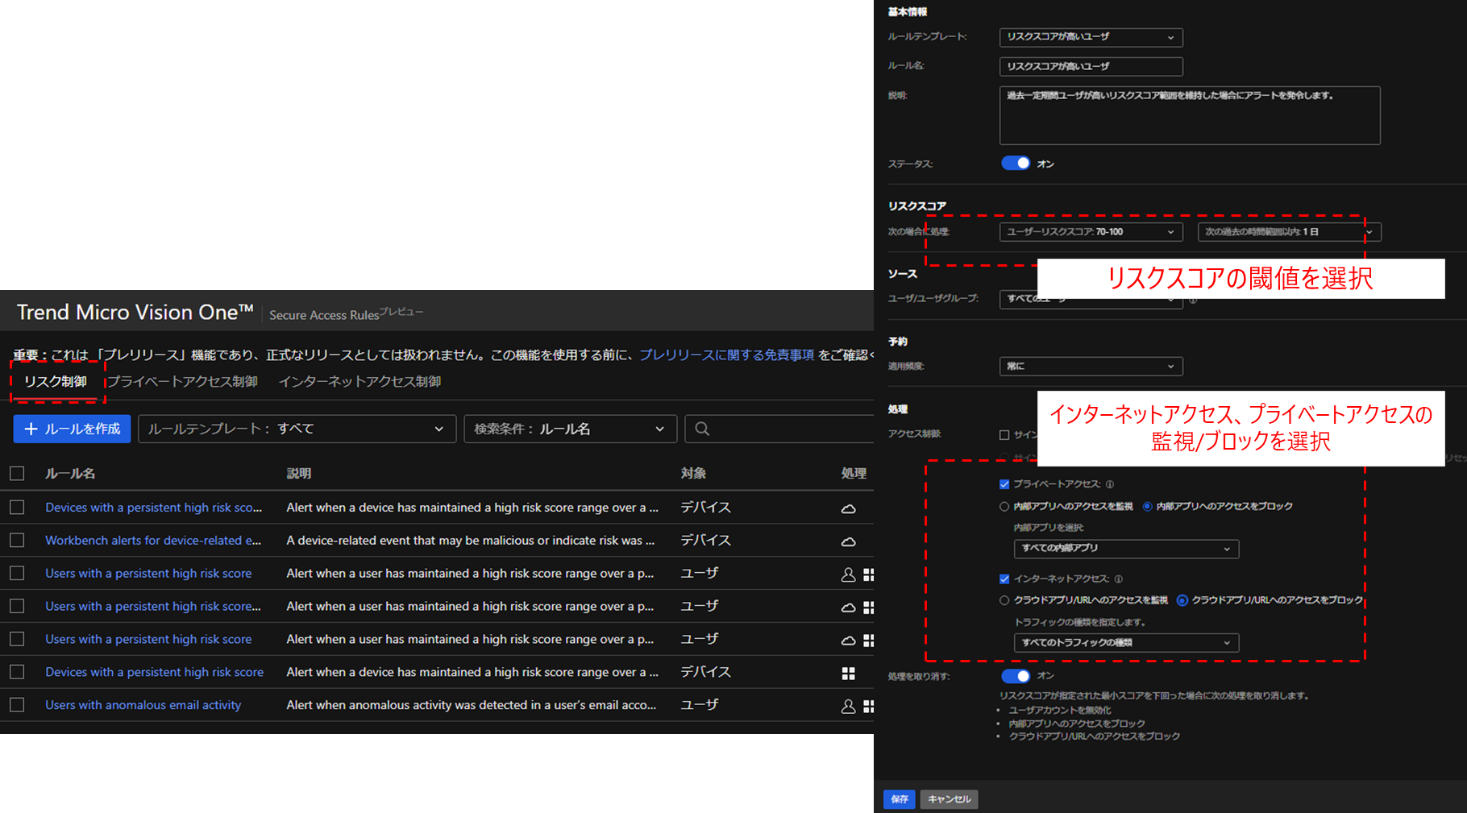Click the cloud icon in the Workbench alerts row
Image resolution: width=1467 pixels, height=813 pixels.
tap(848, 541)
